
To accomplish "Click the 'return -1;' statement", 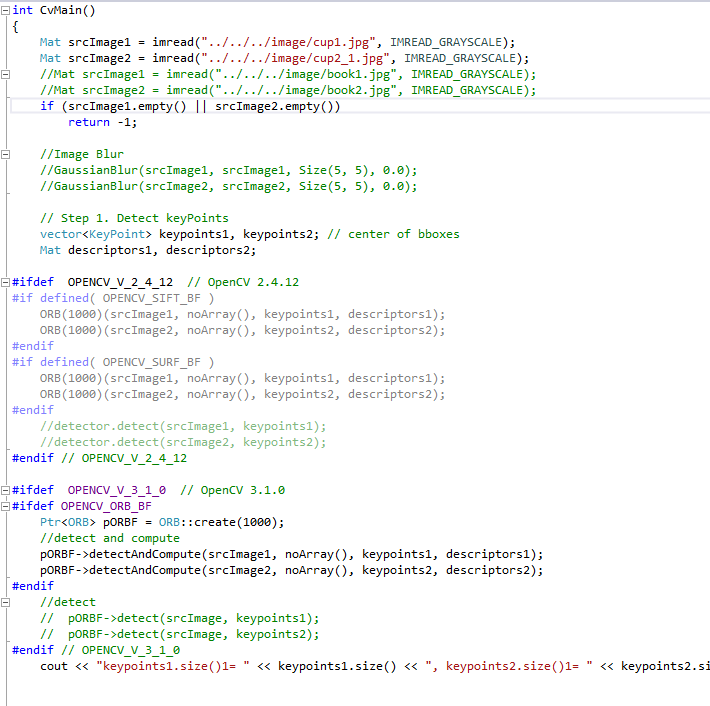I will point(102,122).
